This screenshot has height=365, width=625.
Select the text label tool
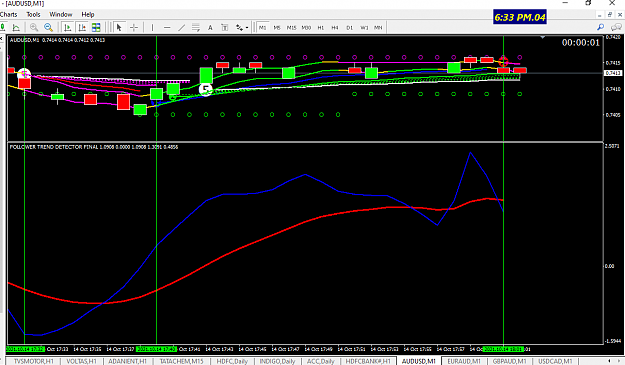(x=225, y=27)
